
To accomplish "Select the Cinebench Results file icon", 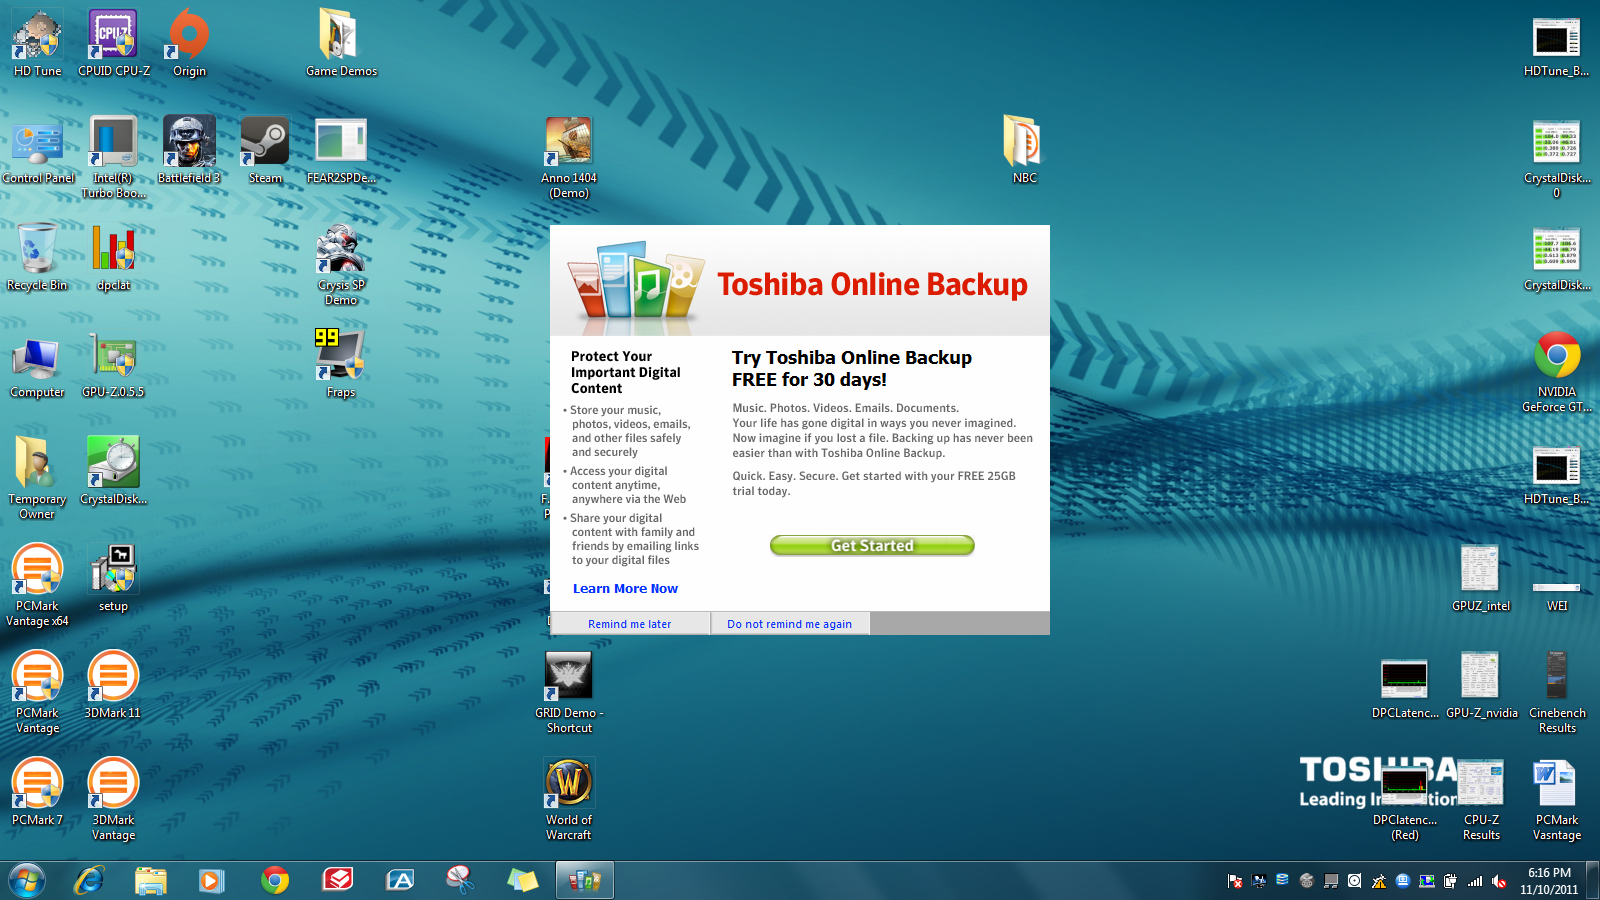I will pos(1557,692).
